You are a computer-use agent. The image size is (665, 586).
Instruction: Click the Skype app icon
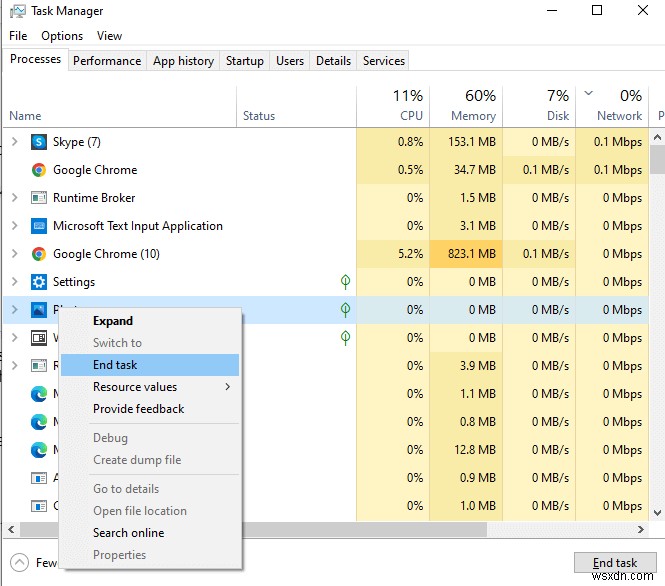(39, 142)
